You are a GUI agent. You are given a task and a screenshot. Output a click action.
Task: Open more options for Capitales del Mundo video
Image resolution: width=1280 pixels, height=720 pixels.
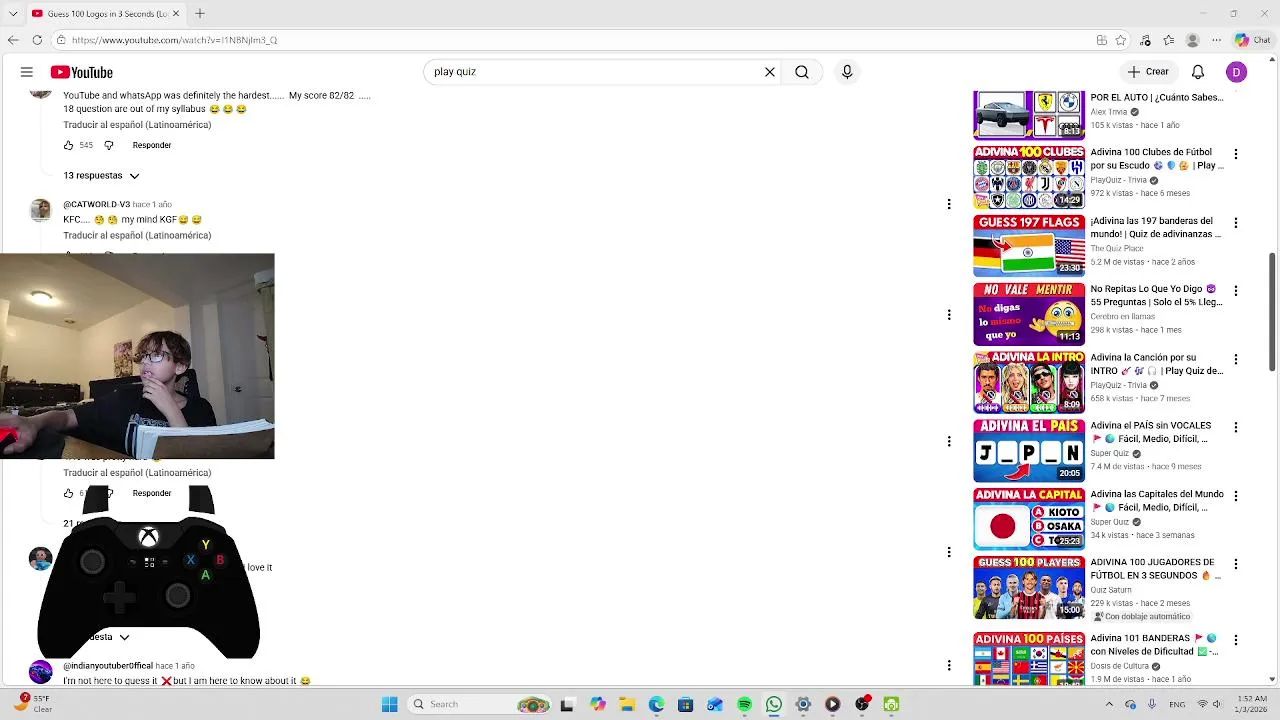tap(1236, 495)
